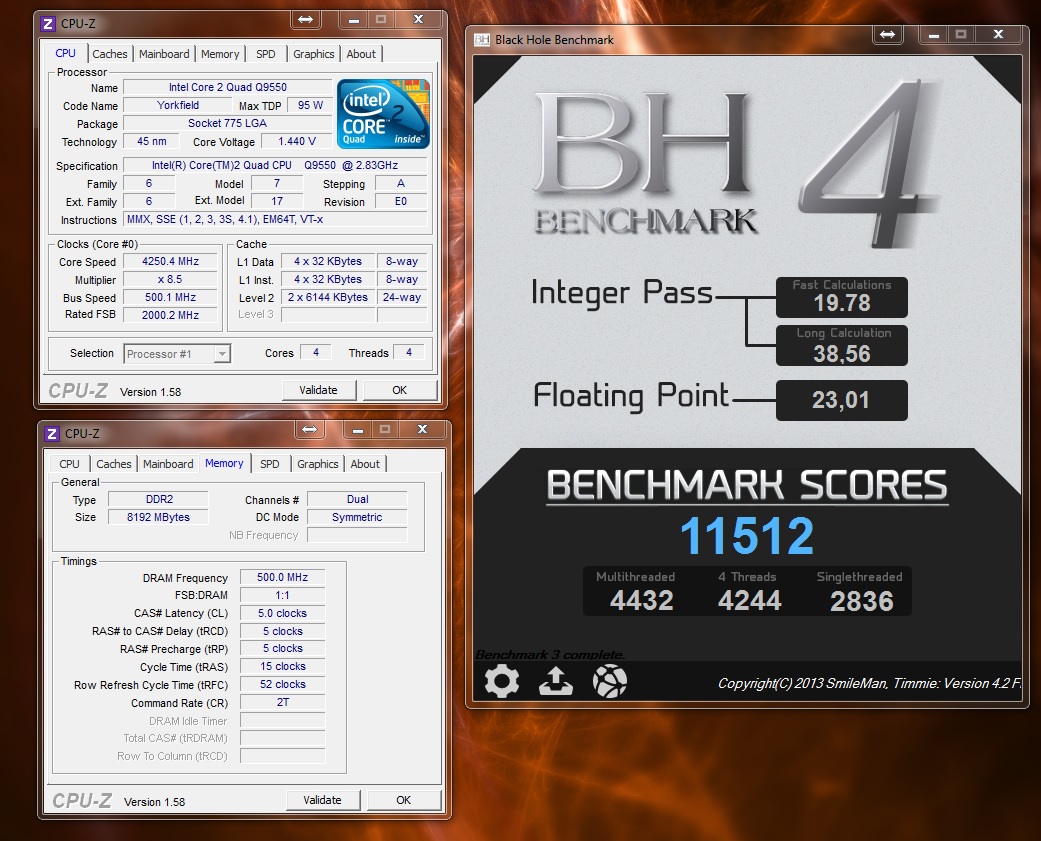The height and width of the screenshot is (841, 1041).
Task: Switch to Caches tab in top CPU-Z
Action: (x=110, y=54)
